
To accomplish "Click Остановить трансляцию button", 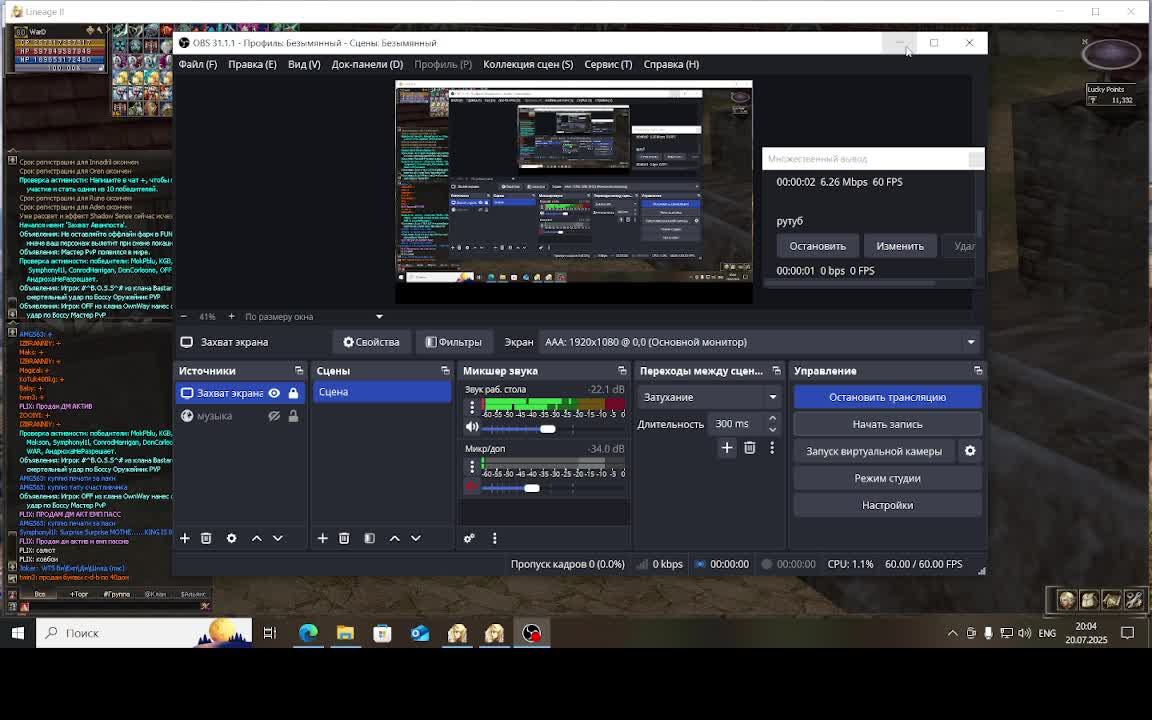I will (x=888, y=397).
